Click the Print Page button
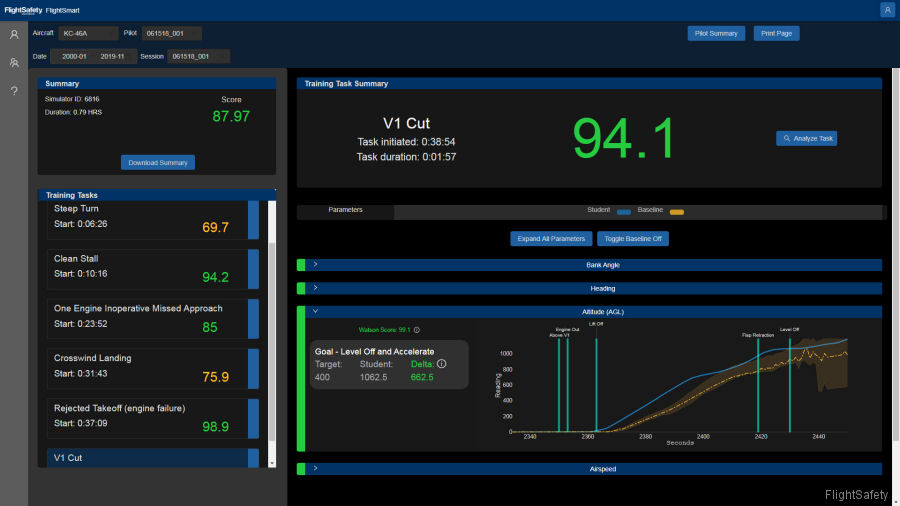Viewport: 900px width, 506px height. click(776, 33)
